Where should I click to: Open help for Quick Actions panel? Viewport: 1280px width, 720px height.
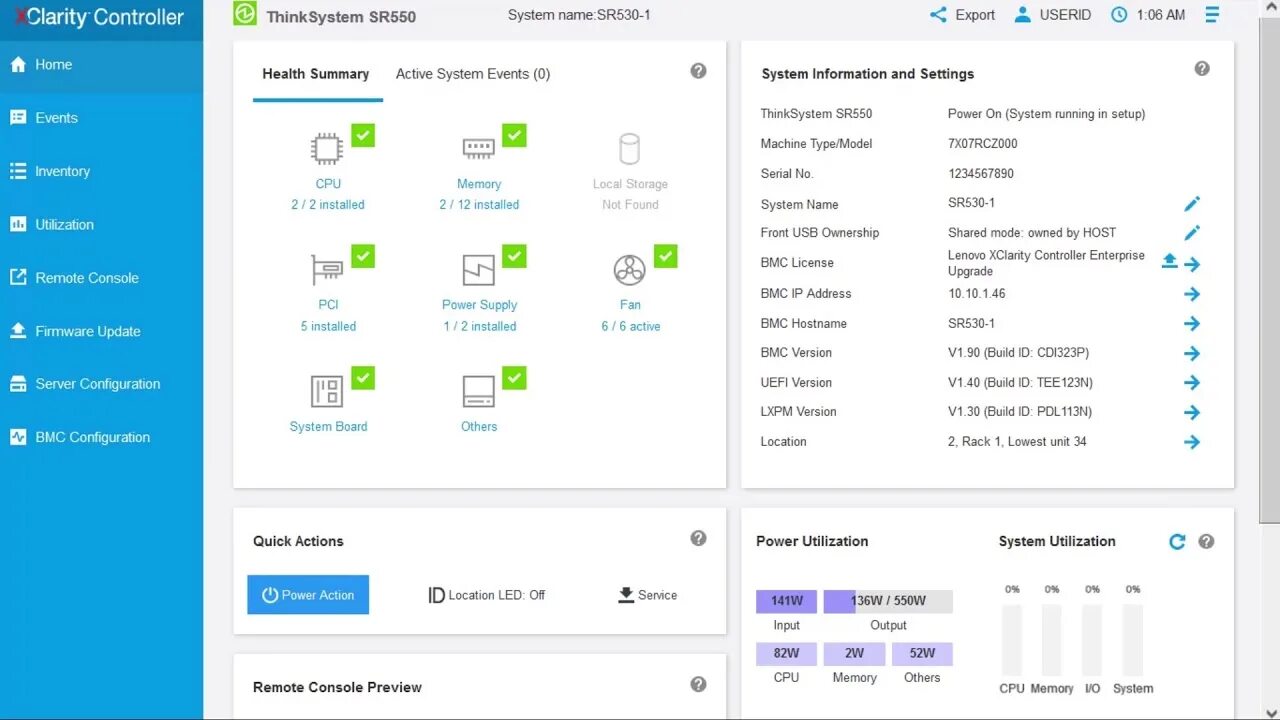click(699, 538)
